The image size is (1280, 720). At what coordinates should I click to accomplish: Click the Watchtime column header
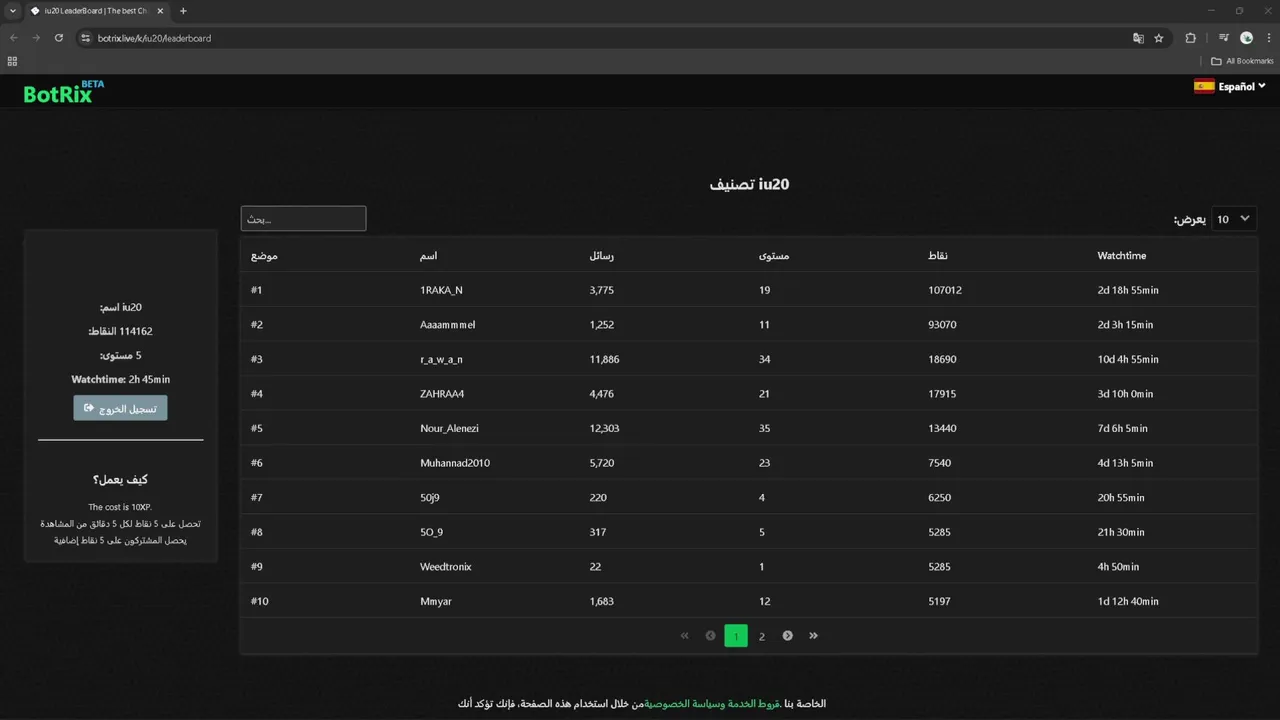[x=1121, y=256]
